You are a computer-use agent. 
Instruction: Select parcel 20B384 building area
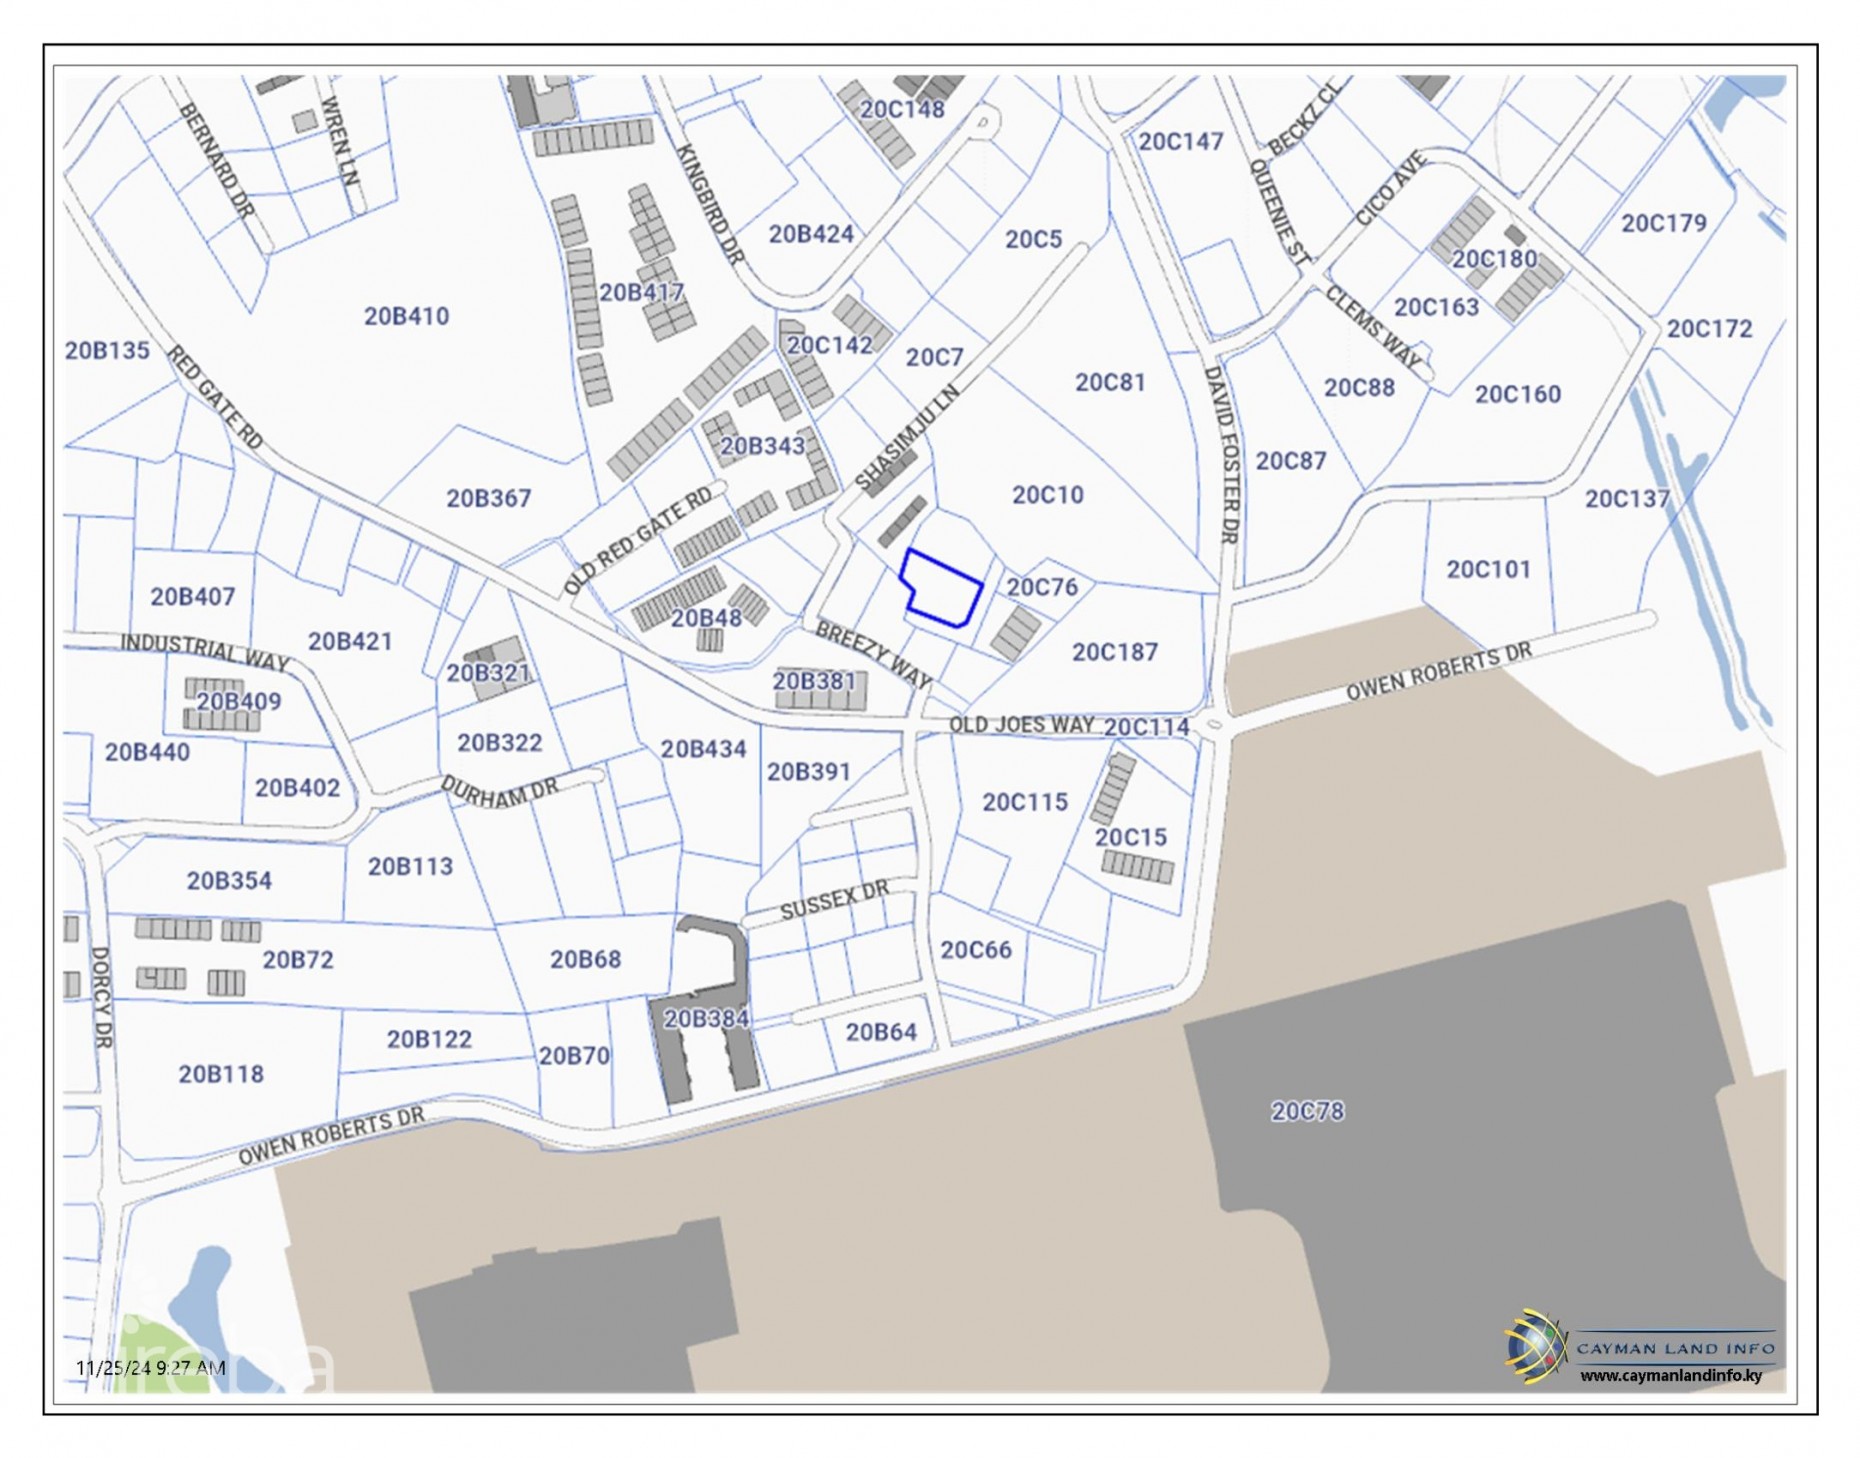706,1018
